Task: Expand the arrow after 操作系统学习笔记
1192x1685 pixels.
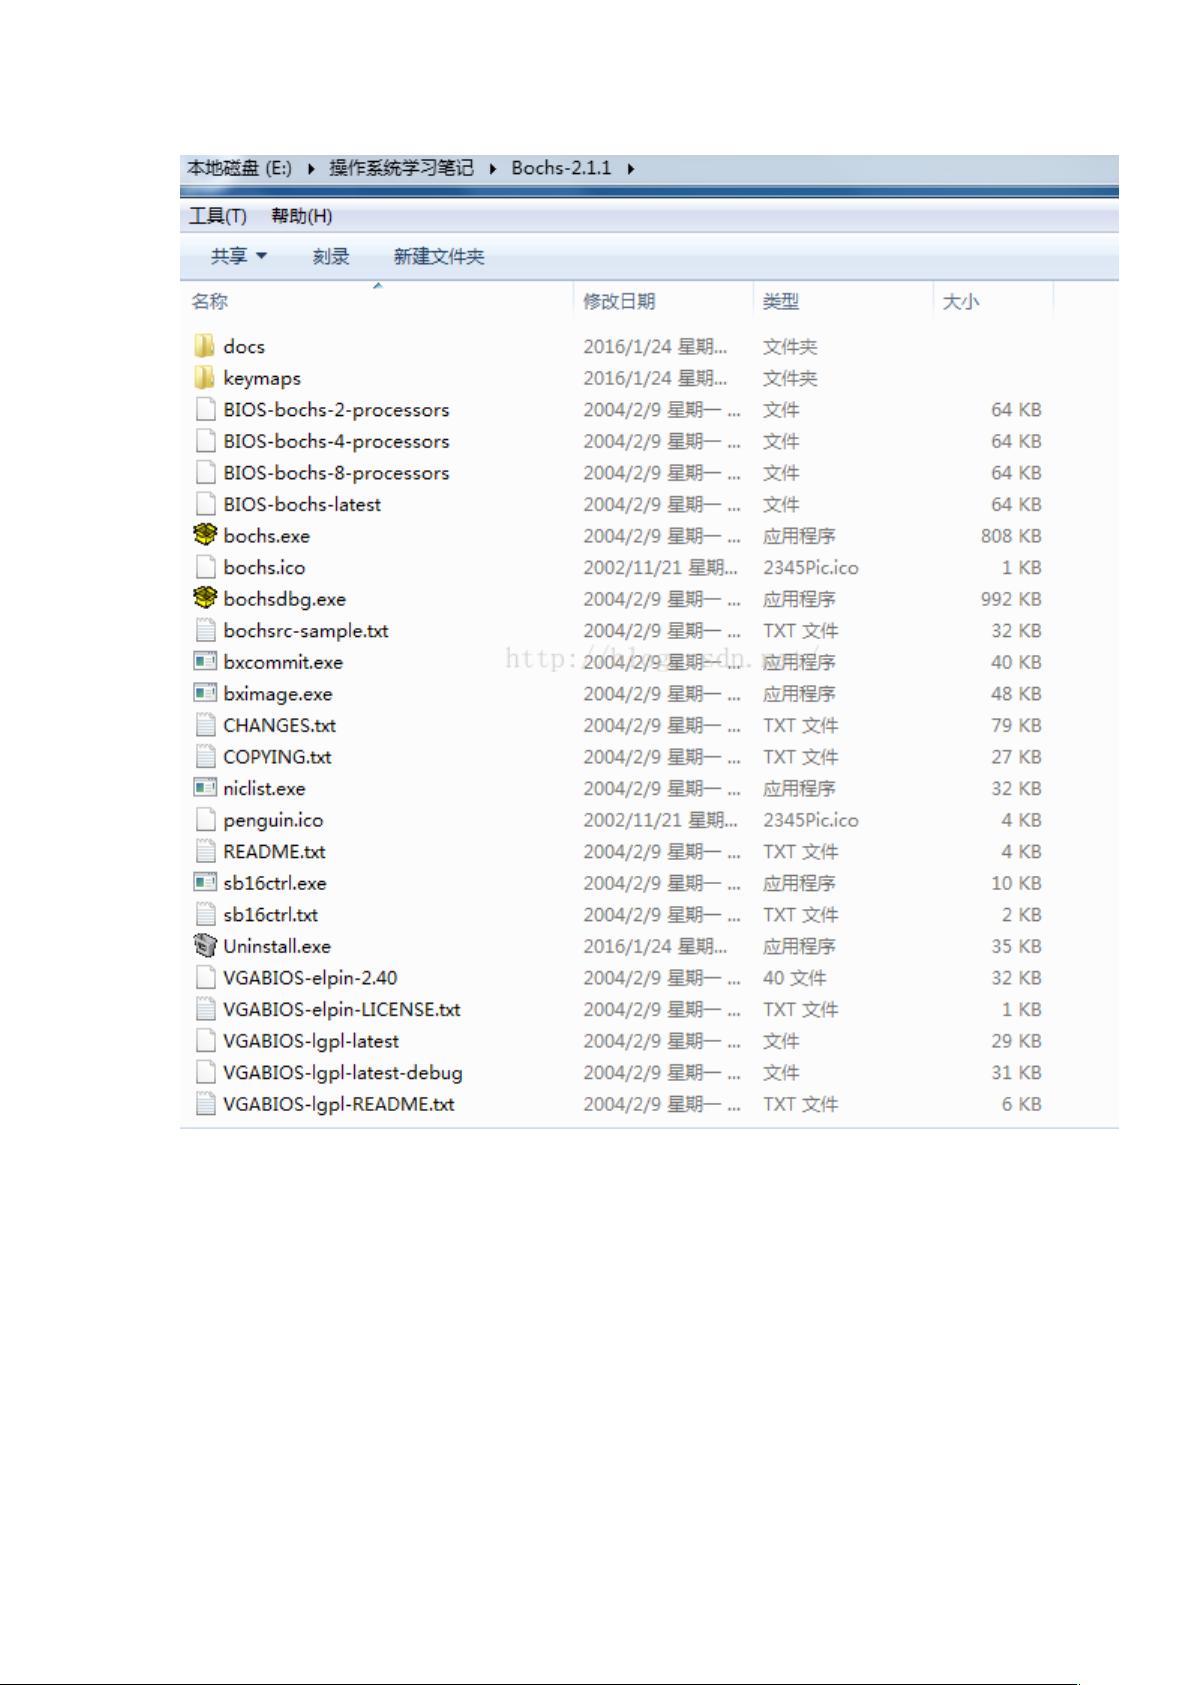Action: pyautogui.click(x=493, y=169)
